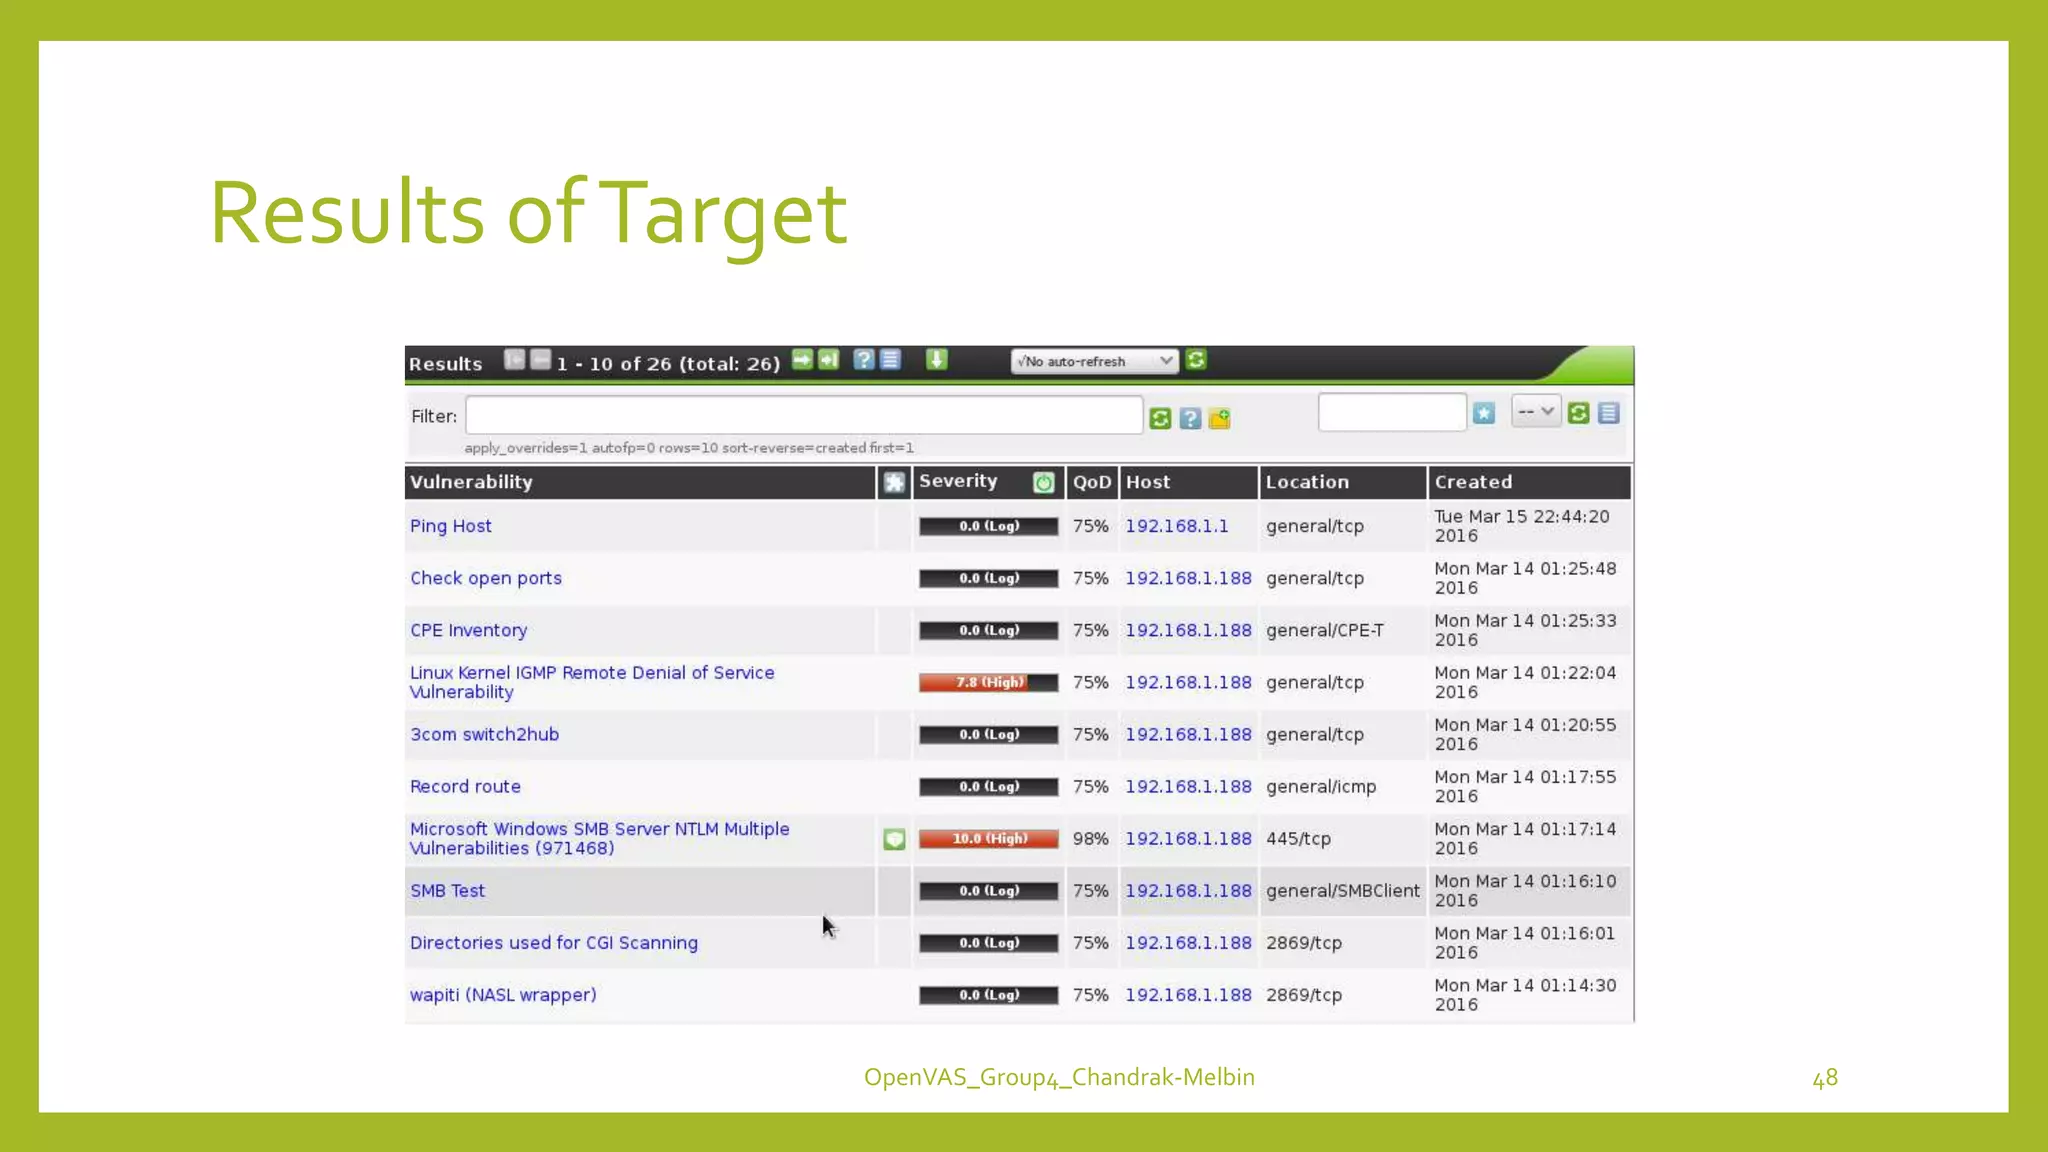Viewport: 2048px width, 1152px height.
Task: Click solution type icon in column header
Action: click(894, 483)
